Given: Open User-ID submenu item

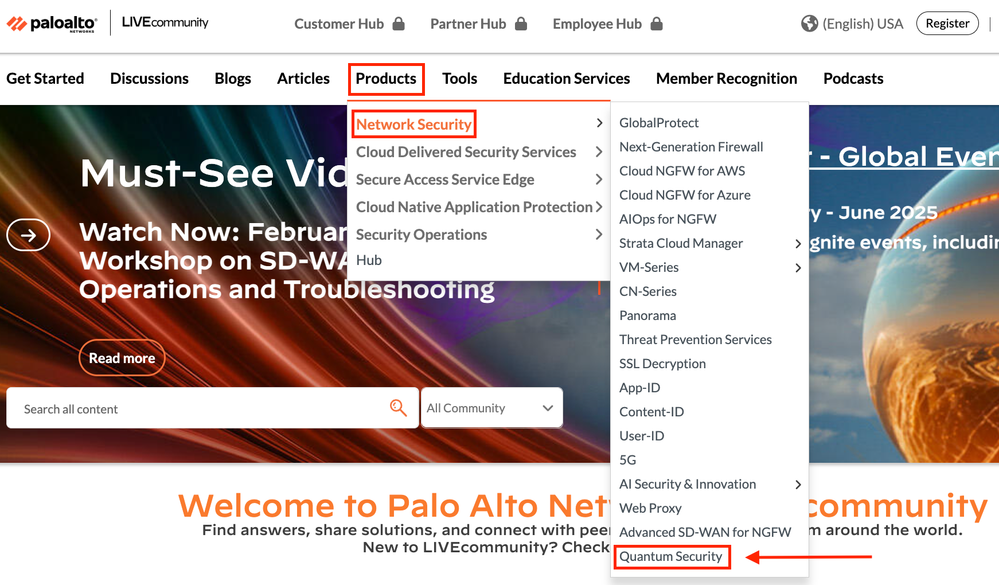Looking at the screenshot, I should coord(642,436).
